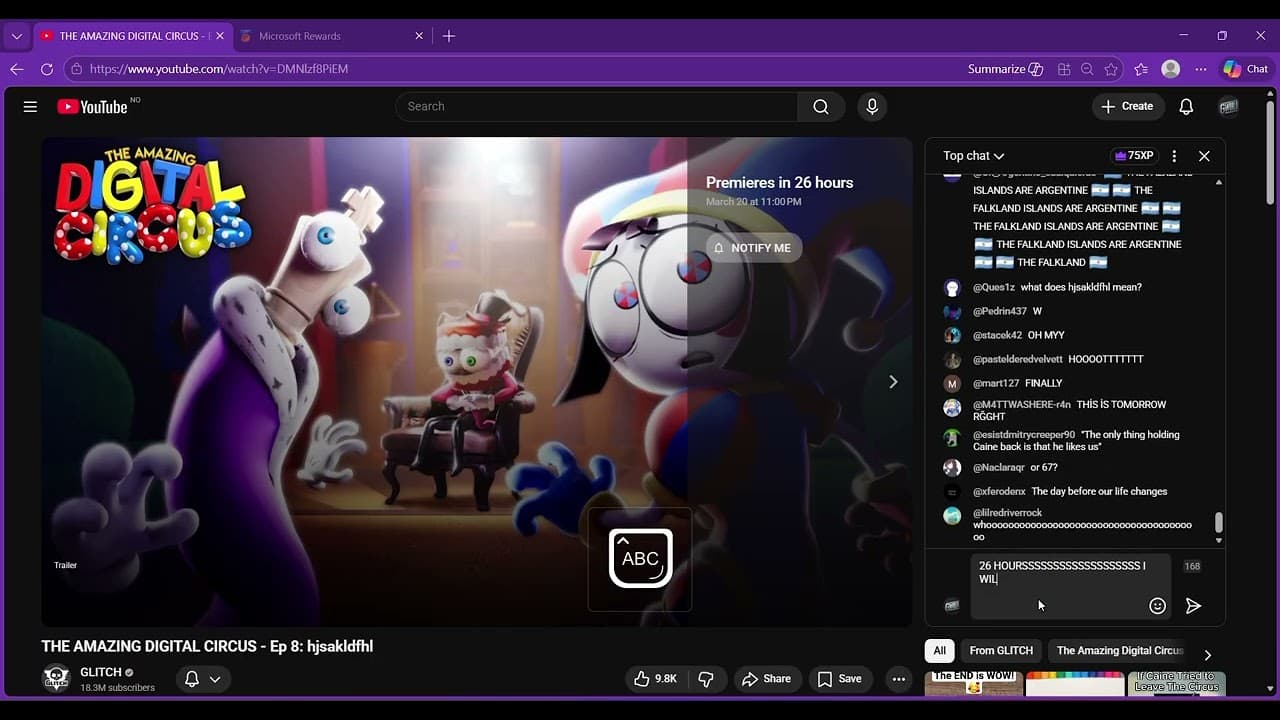1280x720 pixels.
Task: Click username @xferodenx in chat
Action: pyautogui.click(x=999, y=491)
